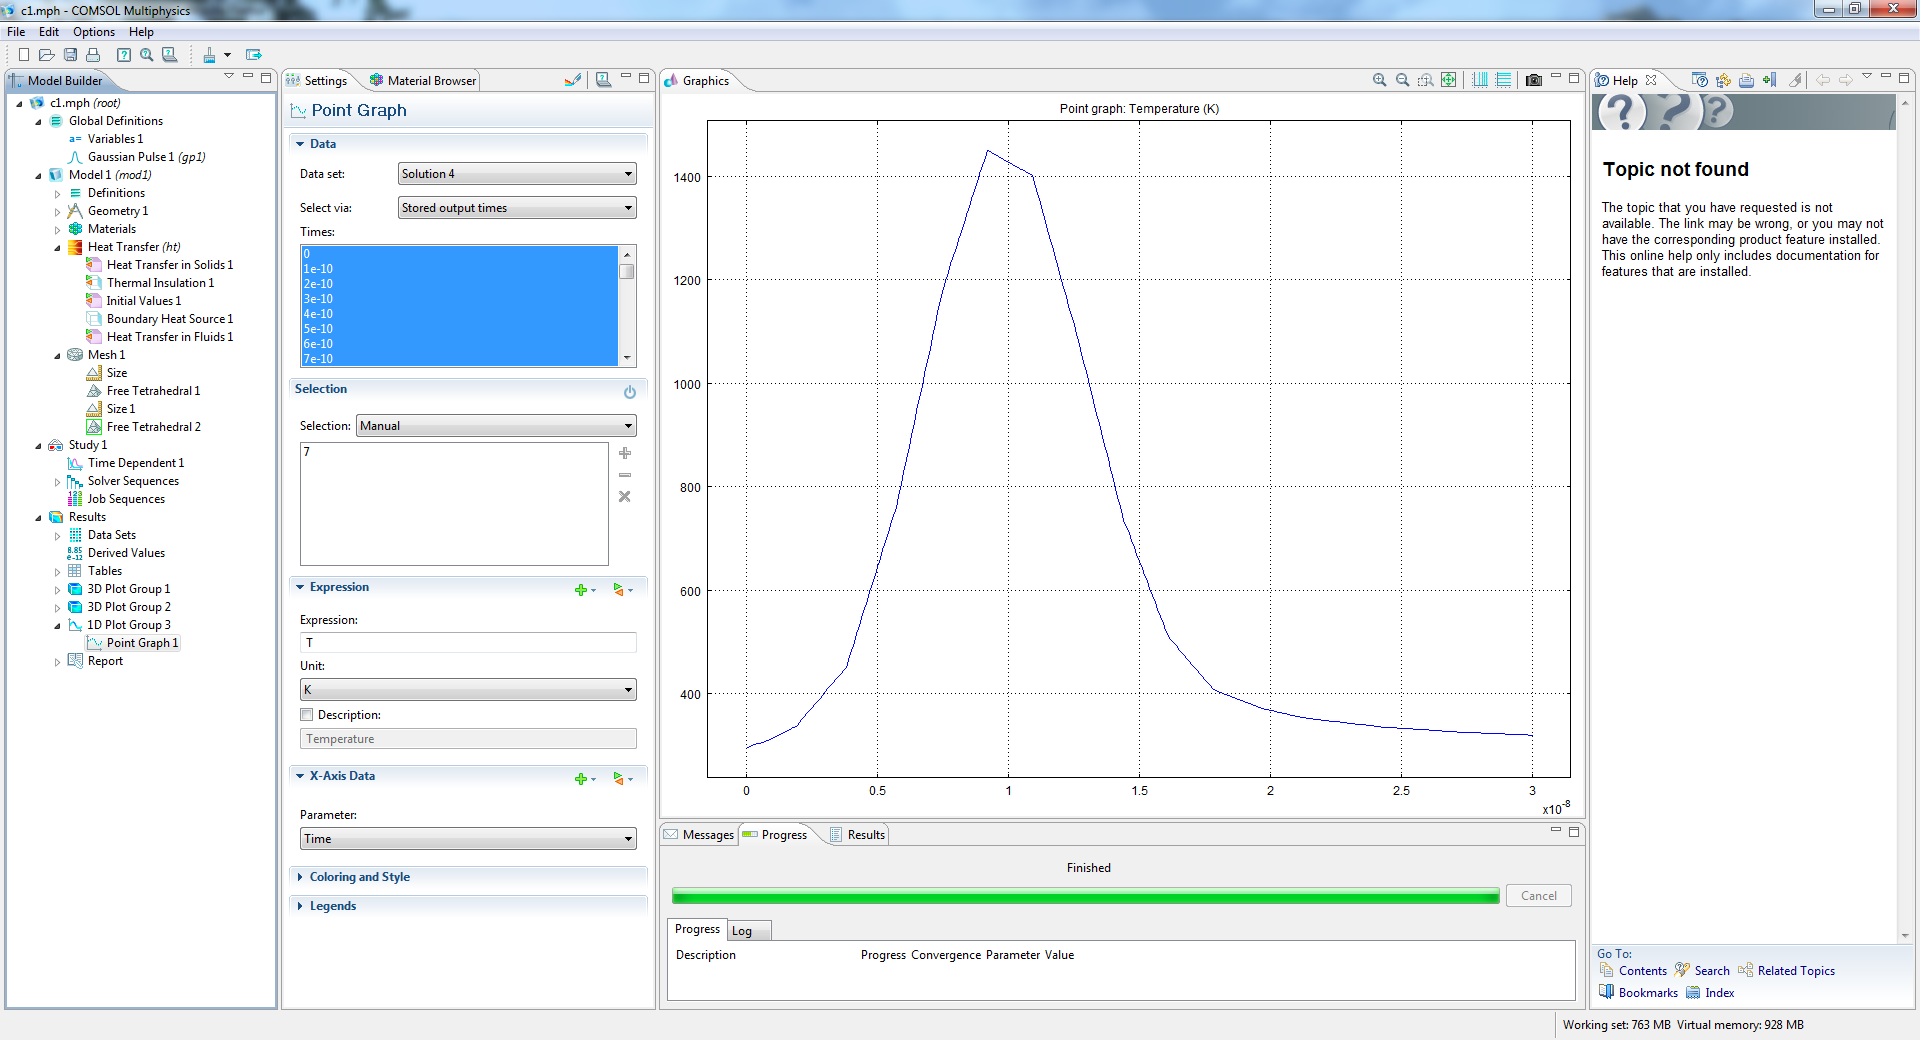The width and height of the screenshot is (1924, 1040).
Task: Expand the Coloring and Style section
Action: pos(359,877)
